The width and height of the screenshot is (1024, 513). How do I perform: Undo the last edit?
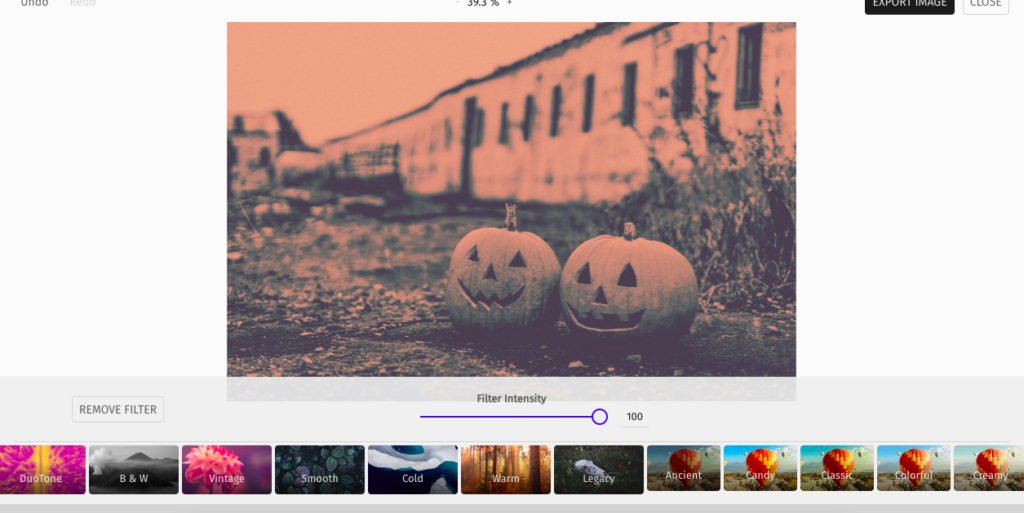pos(35,3)
